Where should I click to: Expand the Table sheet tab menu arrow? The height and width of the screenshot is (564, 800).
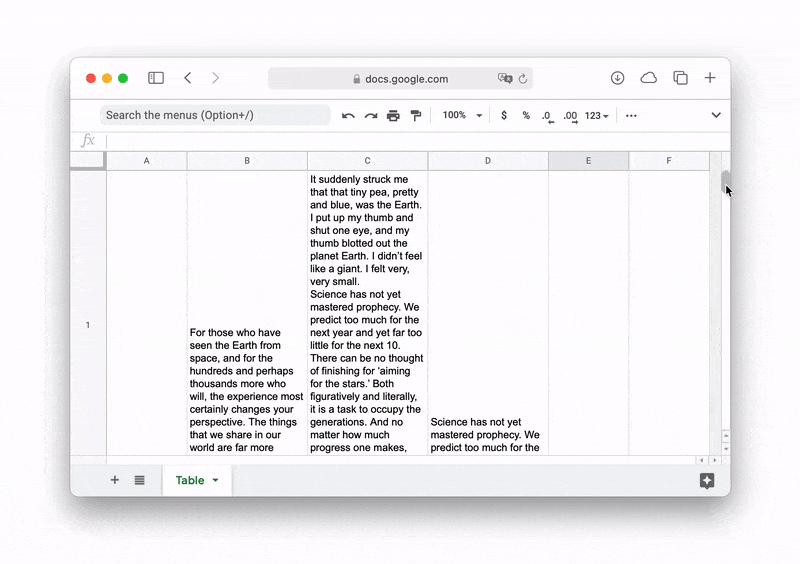click(x=215, y=481)
